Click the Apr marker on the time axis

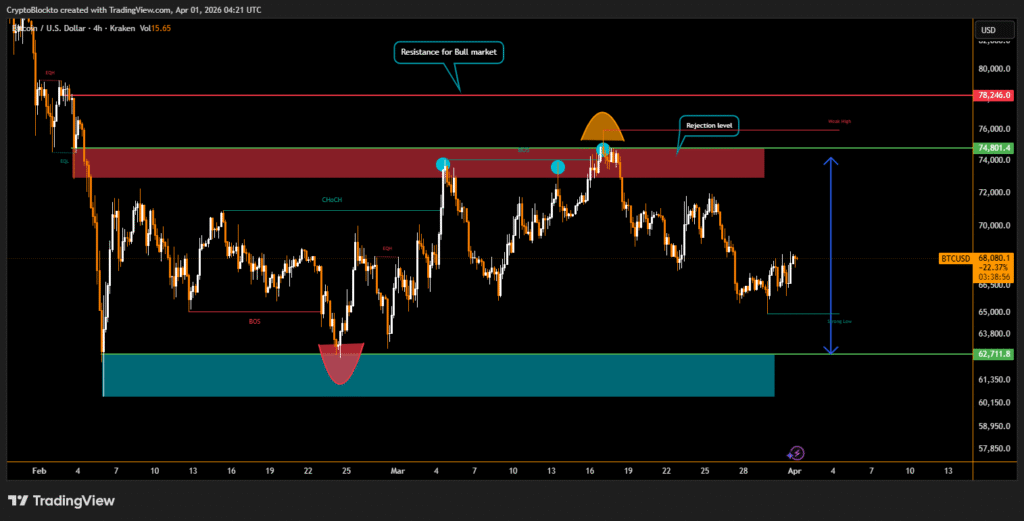793,469
